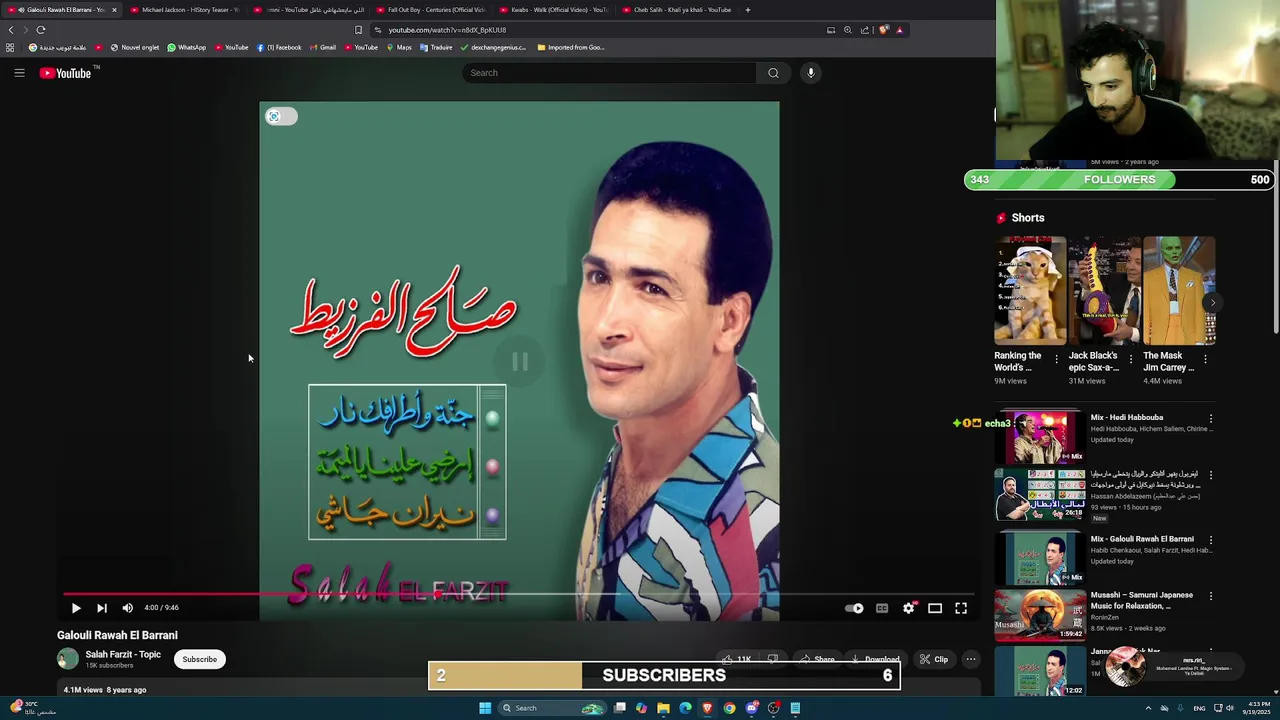
Task: Enter full screen mode
Action: click(x=961, y=608)
